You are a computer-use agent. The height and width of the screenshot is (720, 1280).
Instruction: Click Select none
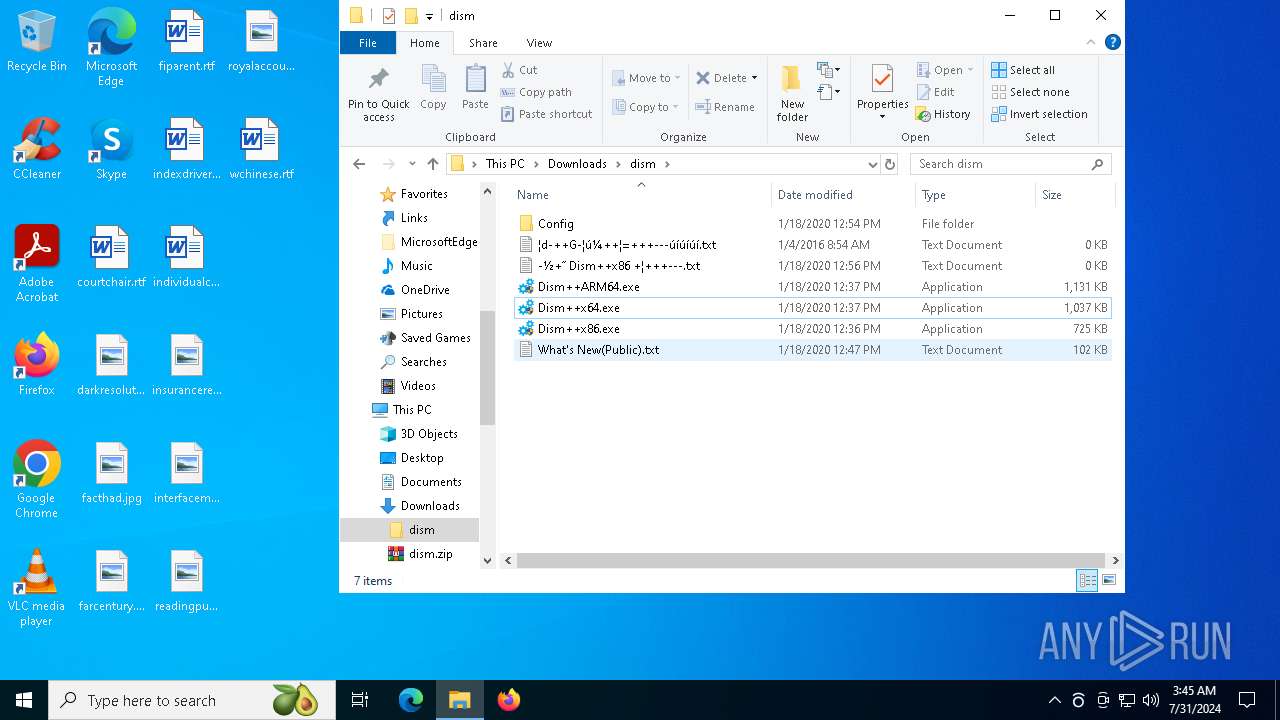[1030, 92]
